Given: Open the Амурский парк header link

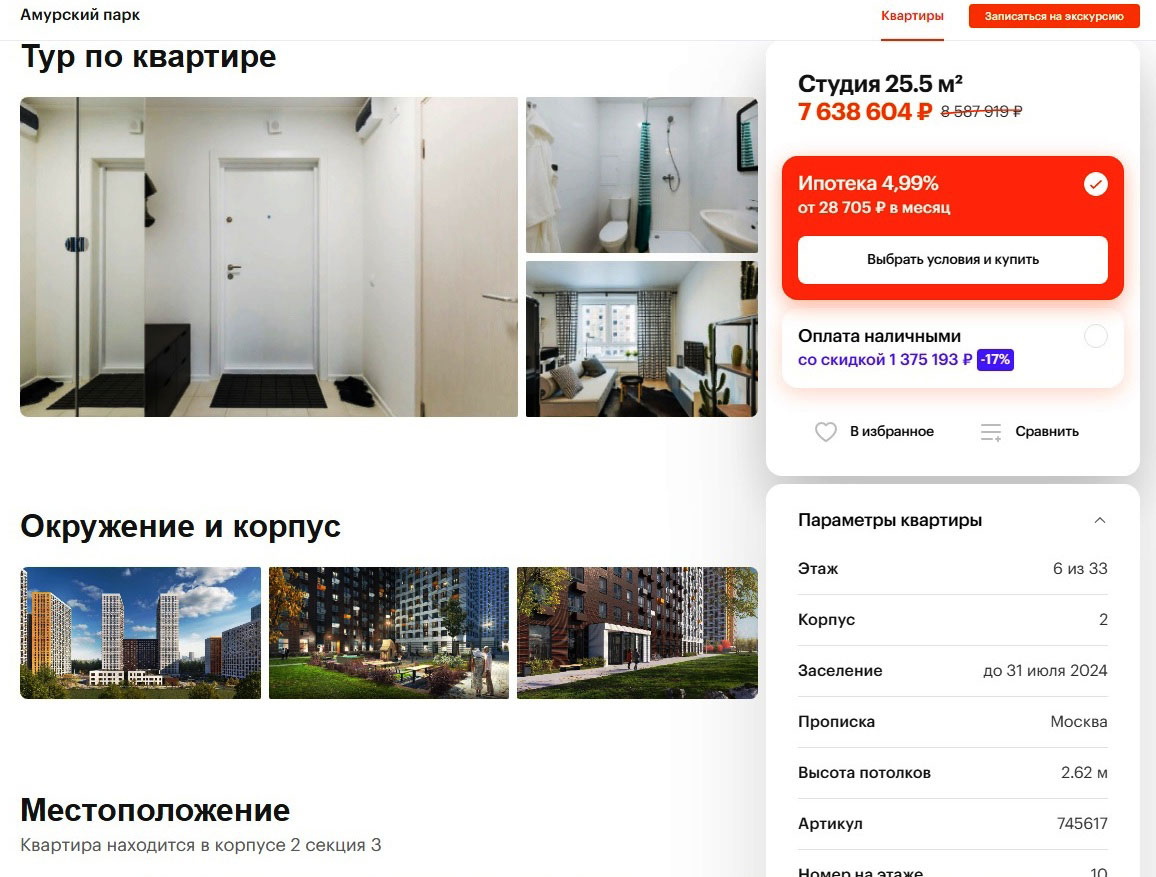Looking at the screenshot, I should pos(80,15).
